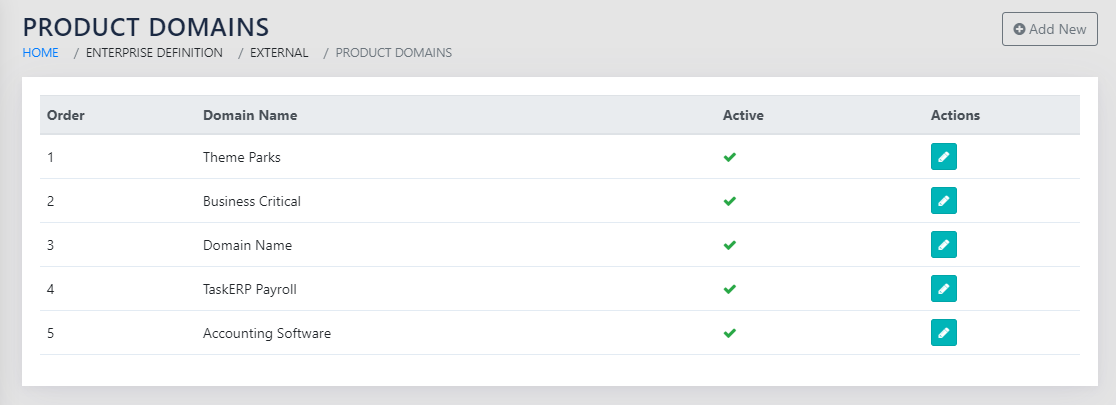Click the TaskERP Payroll active checkmark
The height and width of the screenshot is (405, 1116).
click(x=730, y=289)
